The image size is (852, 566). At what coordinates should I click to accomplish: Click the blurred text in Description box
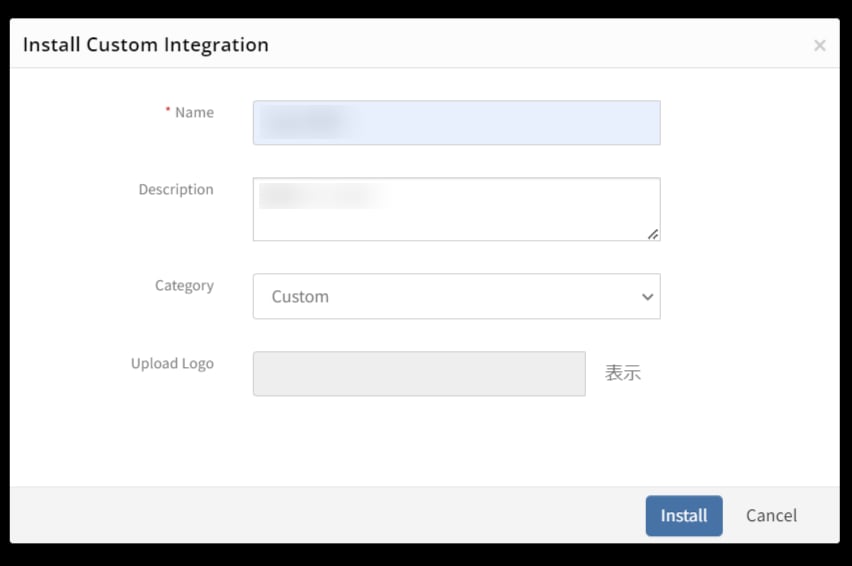323,196
